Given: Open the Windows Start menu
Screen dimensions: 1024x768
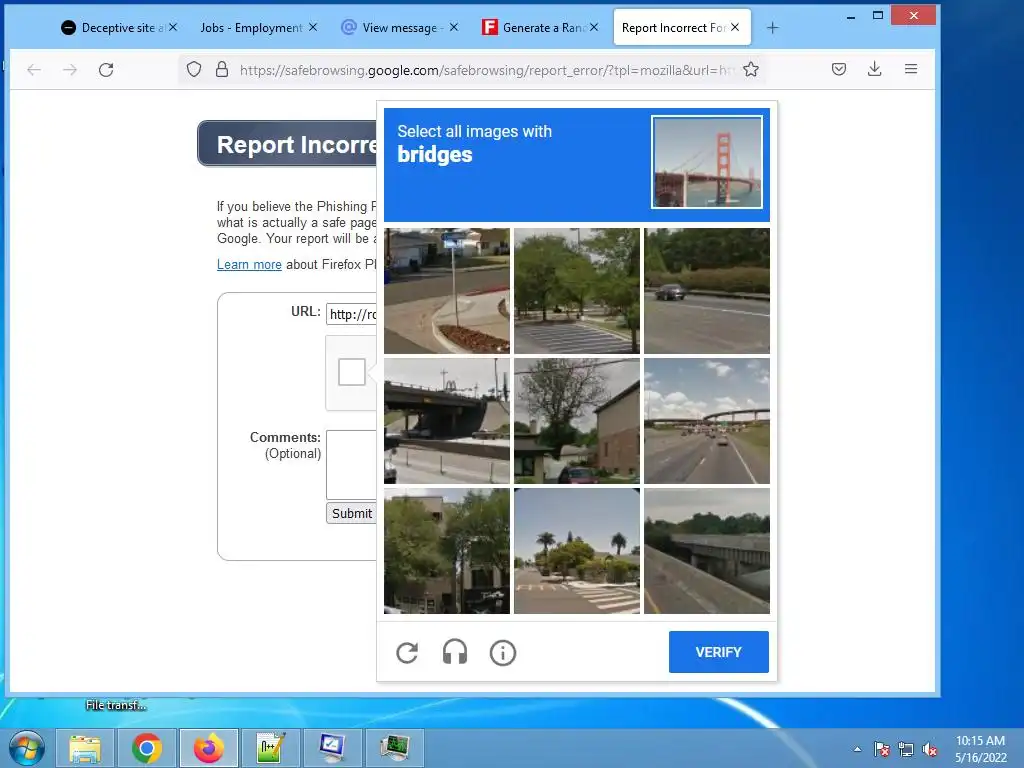Looking at the screenshot, I should pyautogui.click(x=27, y=748).
